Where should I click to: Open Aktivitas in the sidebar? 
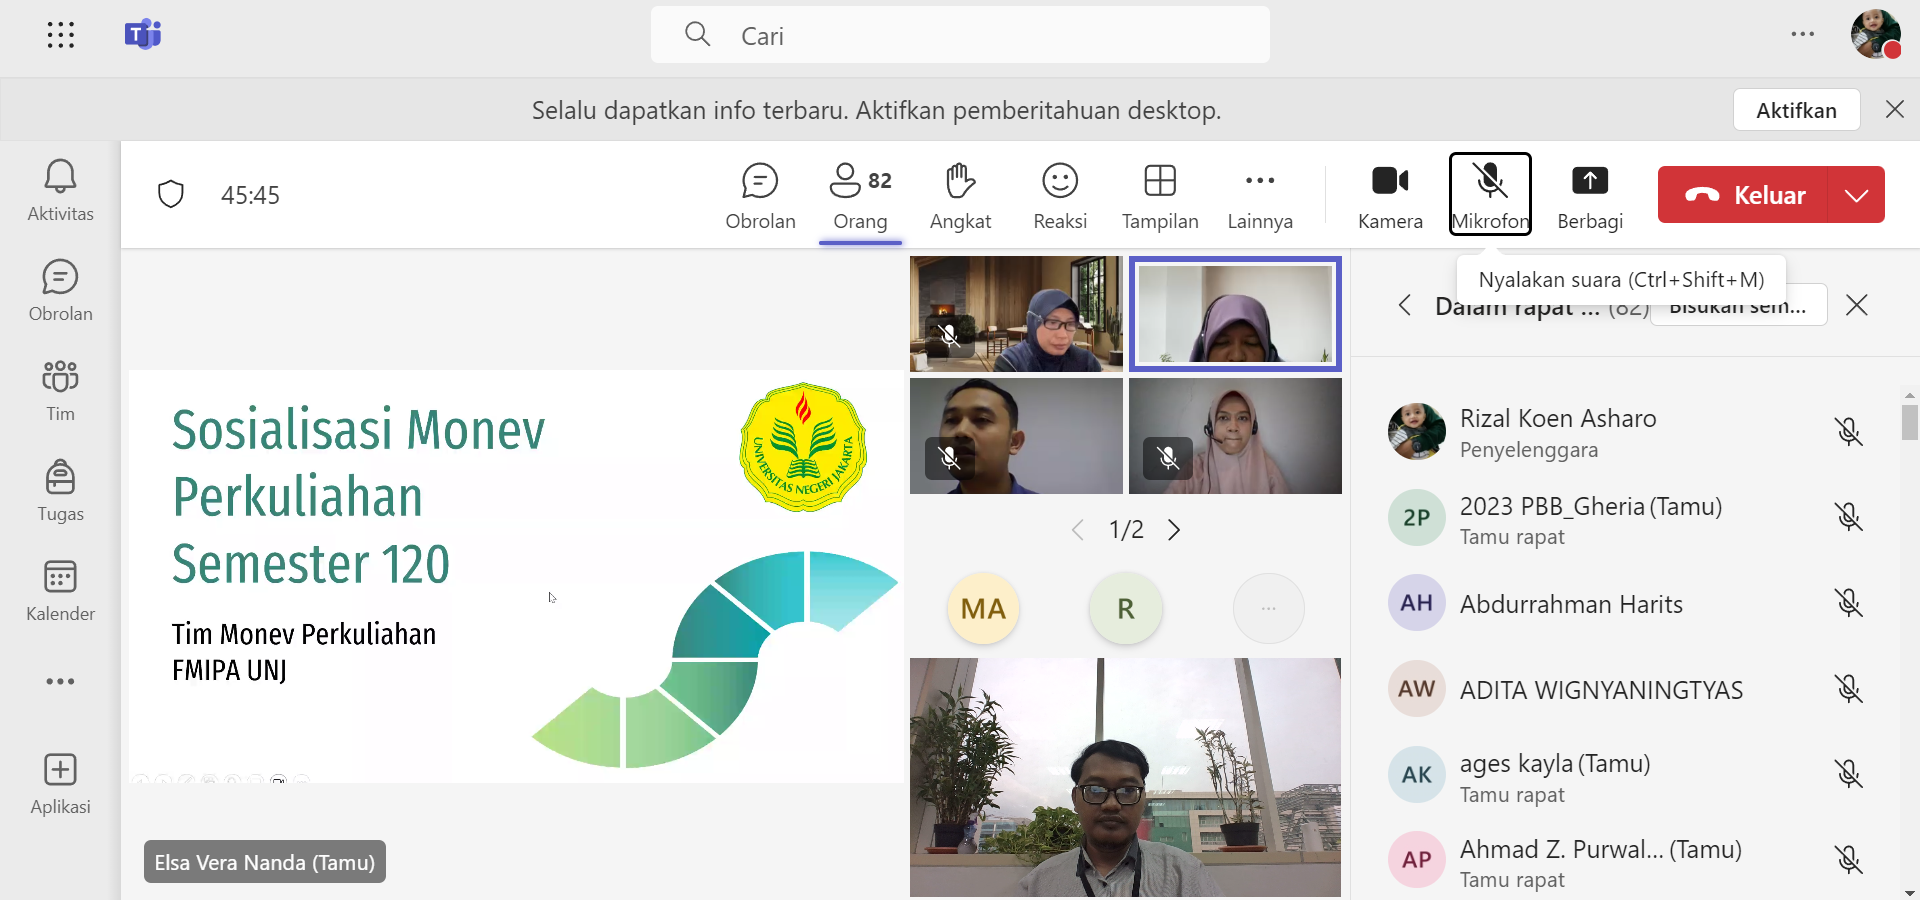click(60, 190)
